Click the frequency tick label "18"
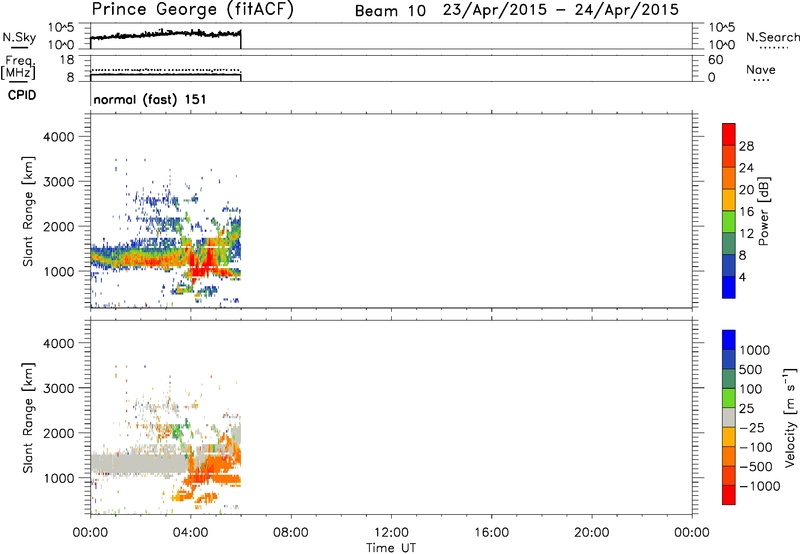 click(x=66, y=60)
